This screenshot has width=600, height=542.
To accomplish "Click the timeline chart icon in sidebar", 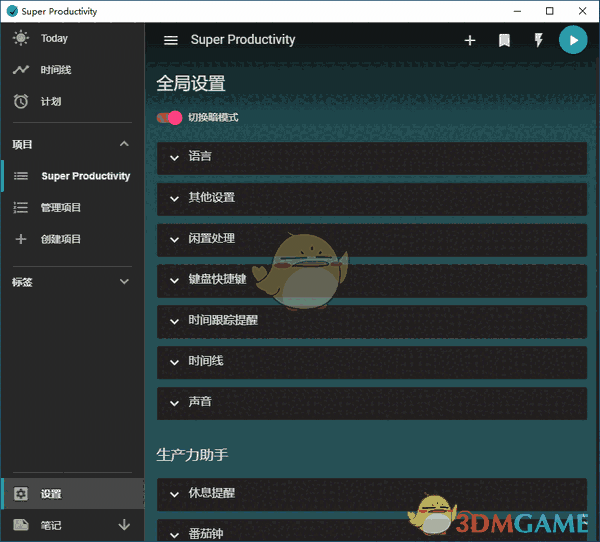I will (x=21, y=70).
